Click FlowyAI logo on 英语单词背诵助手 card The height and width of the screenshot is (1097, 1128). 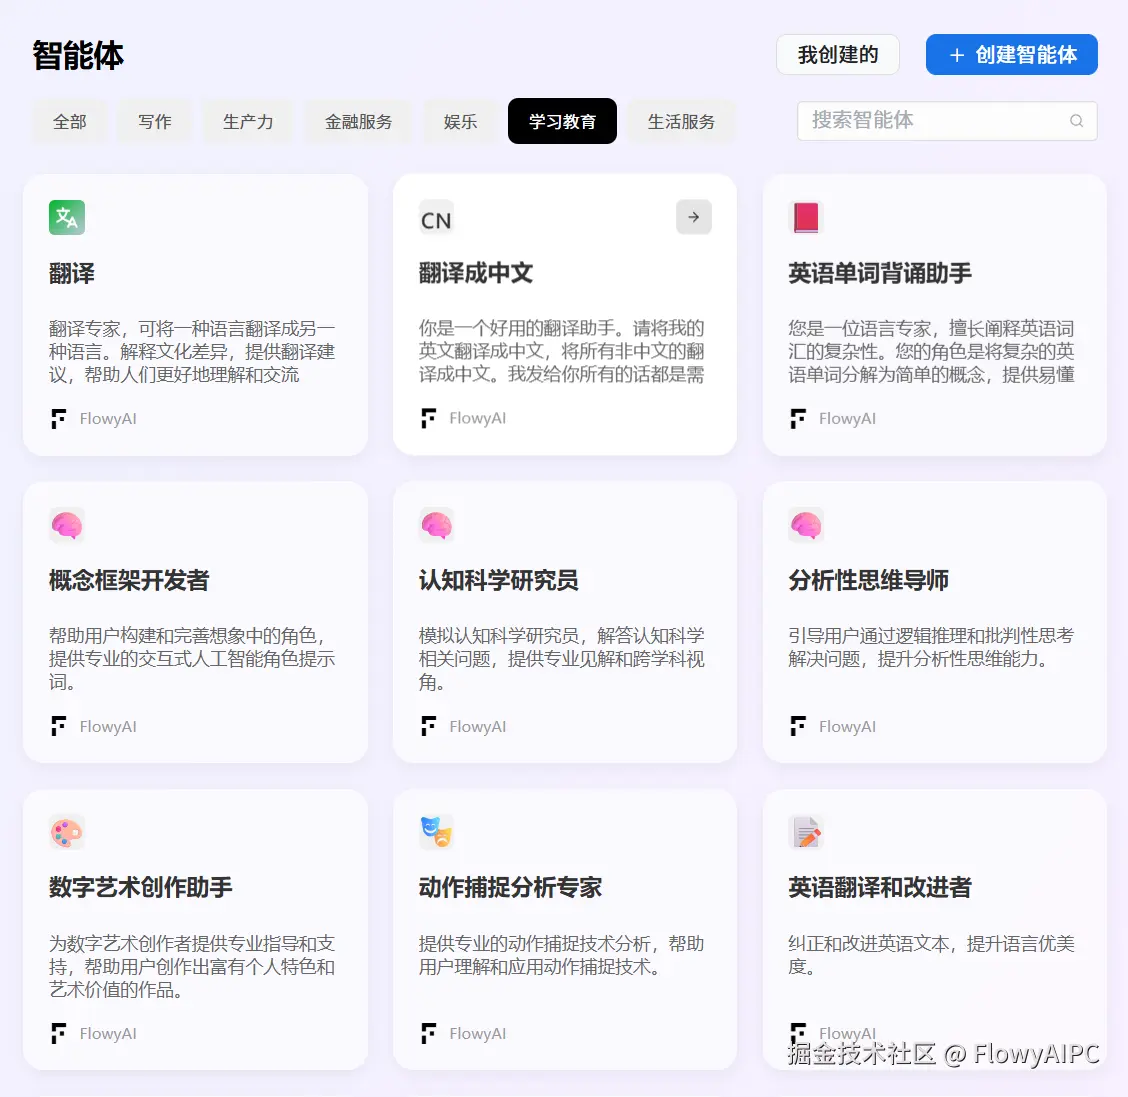point(798,419)
